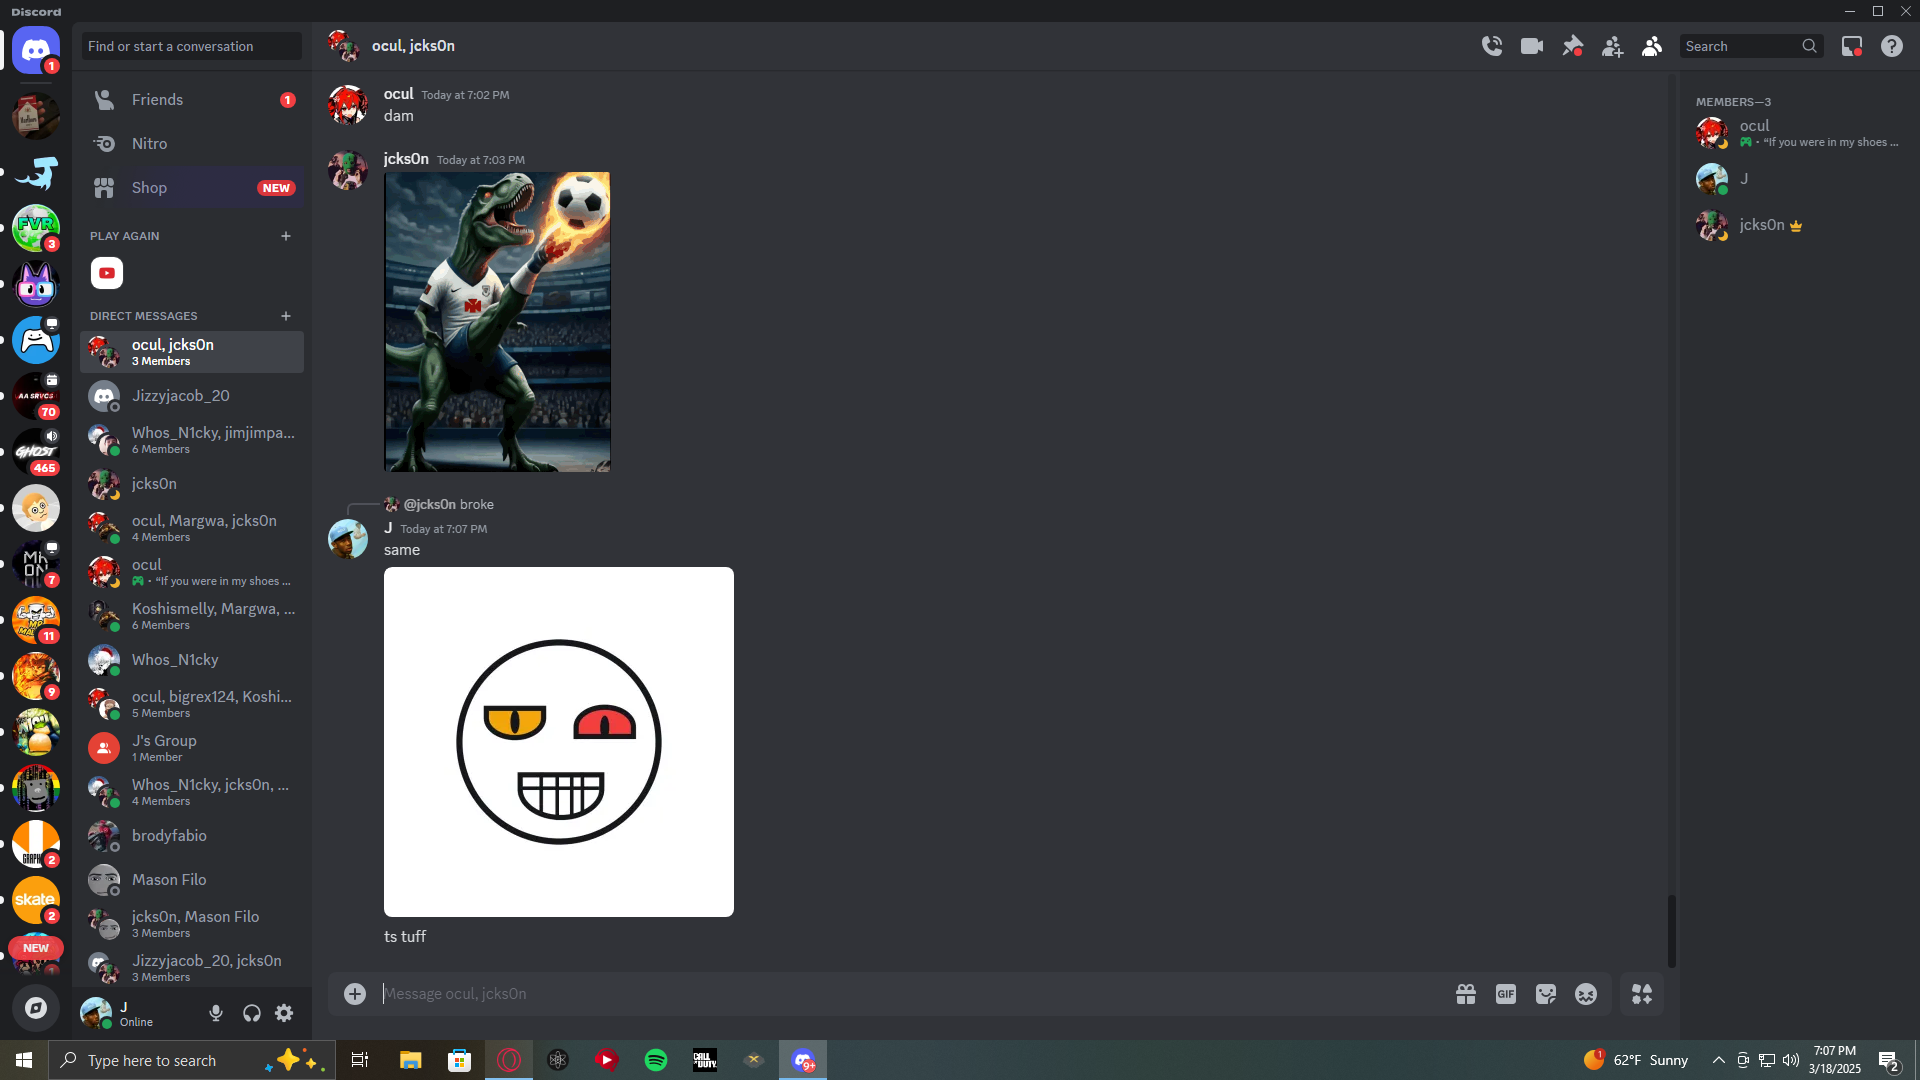1920x1080 pixels.
Task: Click the message search field
Action: pos(1751,46)
